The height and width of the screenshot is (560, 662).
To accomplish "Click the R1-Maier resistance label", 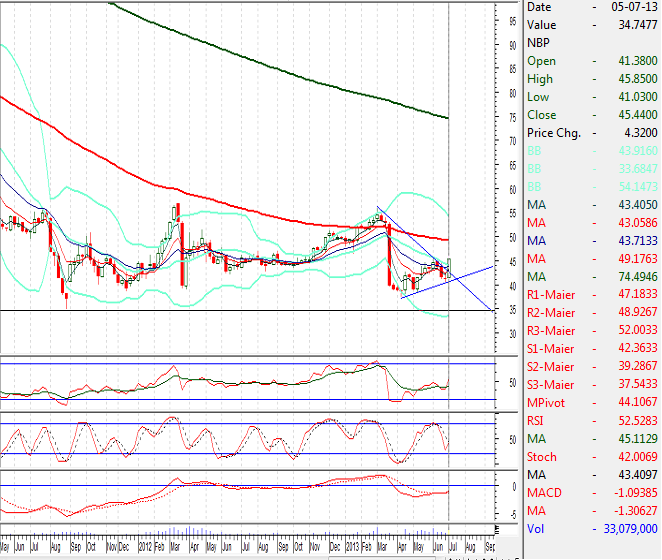I will click(552, 295).
